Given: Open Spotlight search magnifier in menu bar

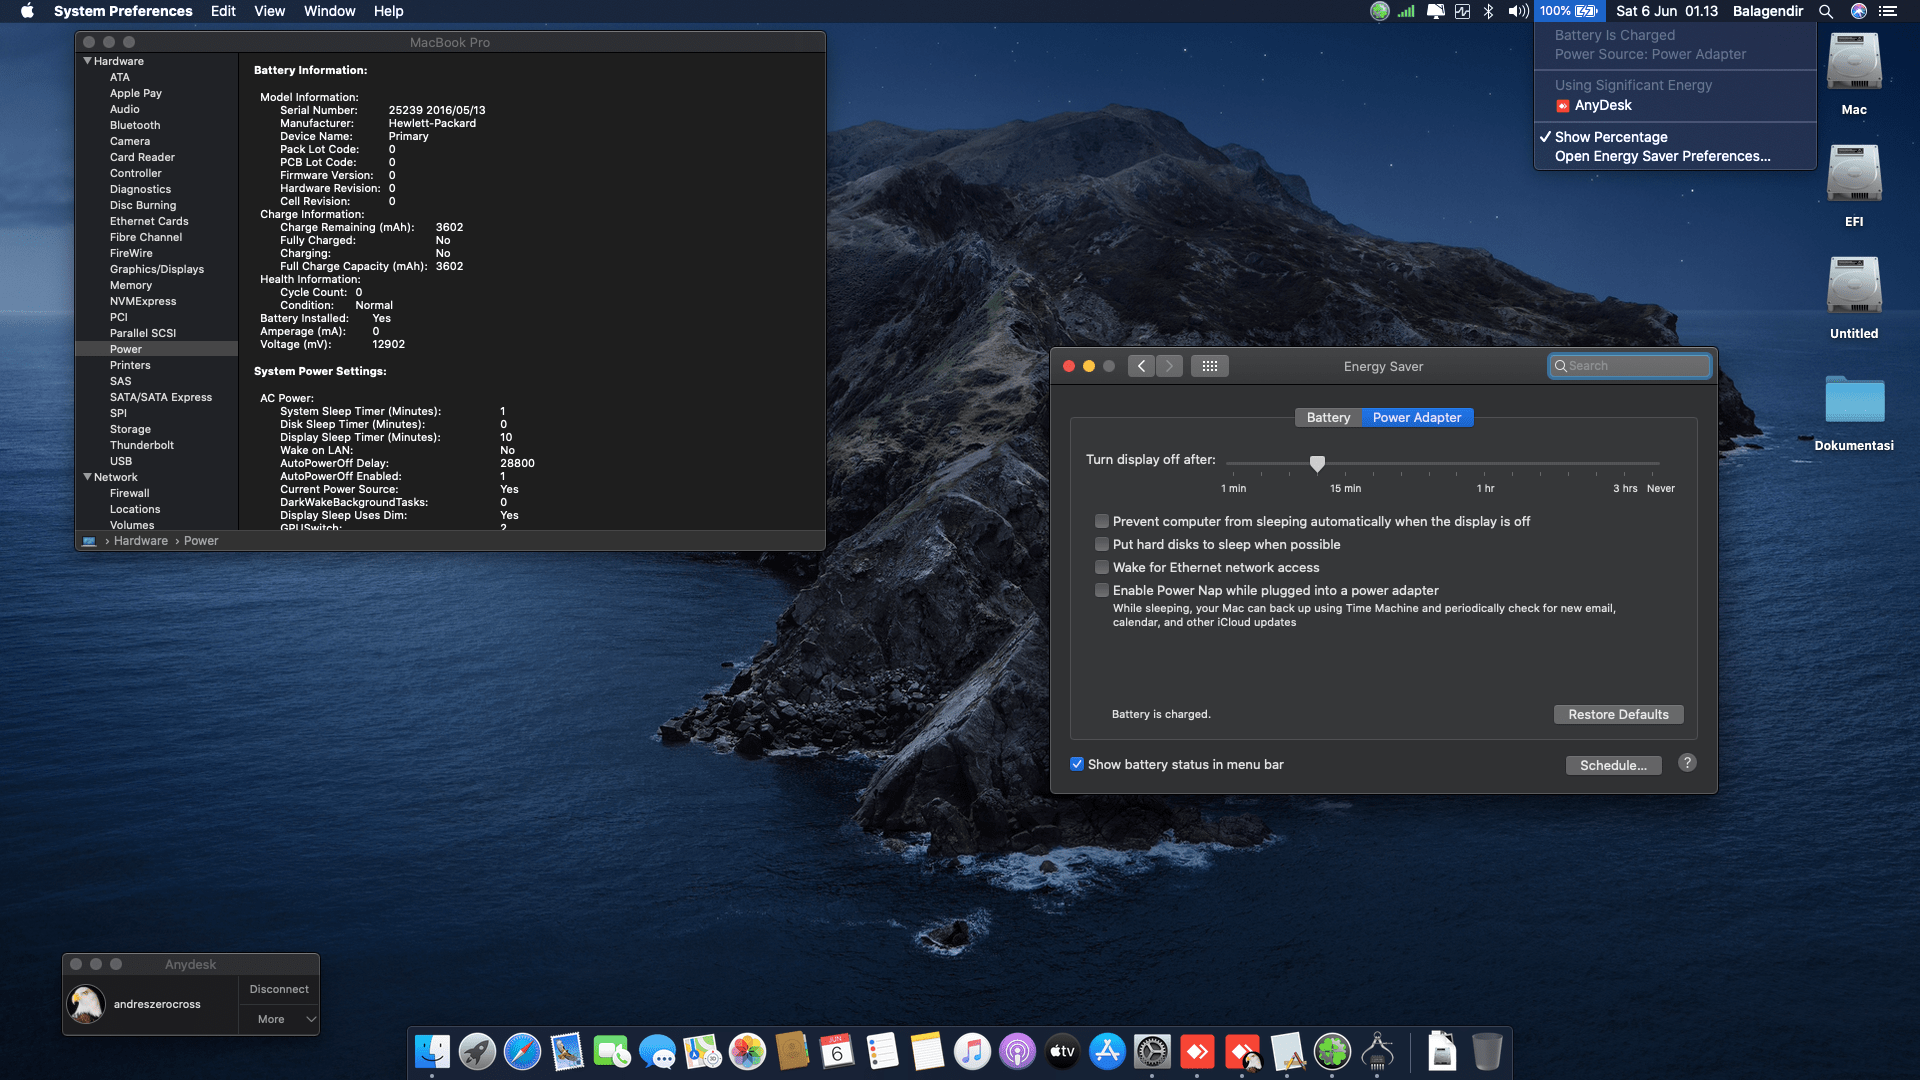Looking at the screenshot, I should coord(1825,11).
